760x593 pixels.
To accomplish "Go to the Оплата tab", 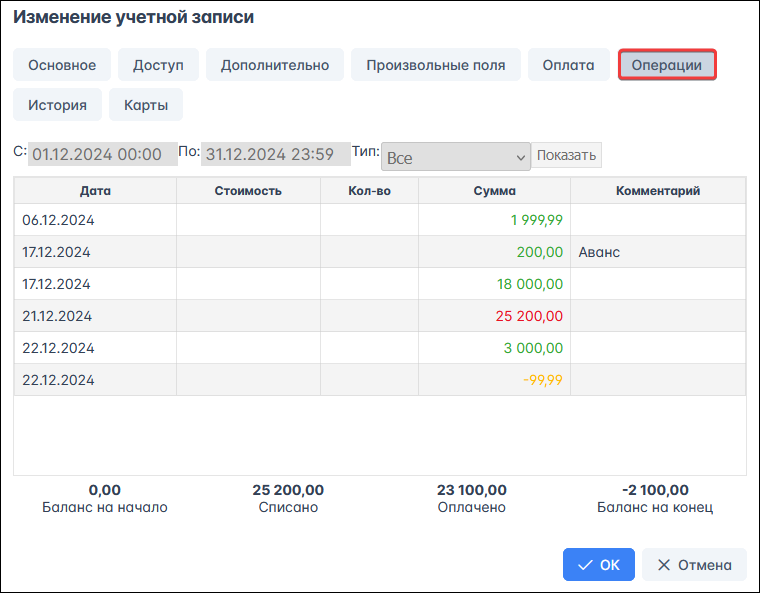I will tap(568, 65).
